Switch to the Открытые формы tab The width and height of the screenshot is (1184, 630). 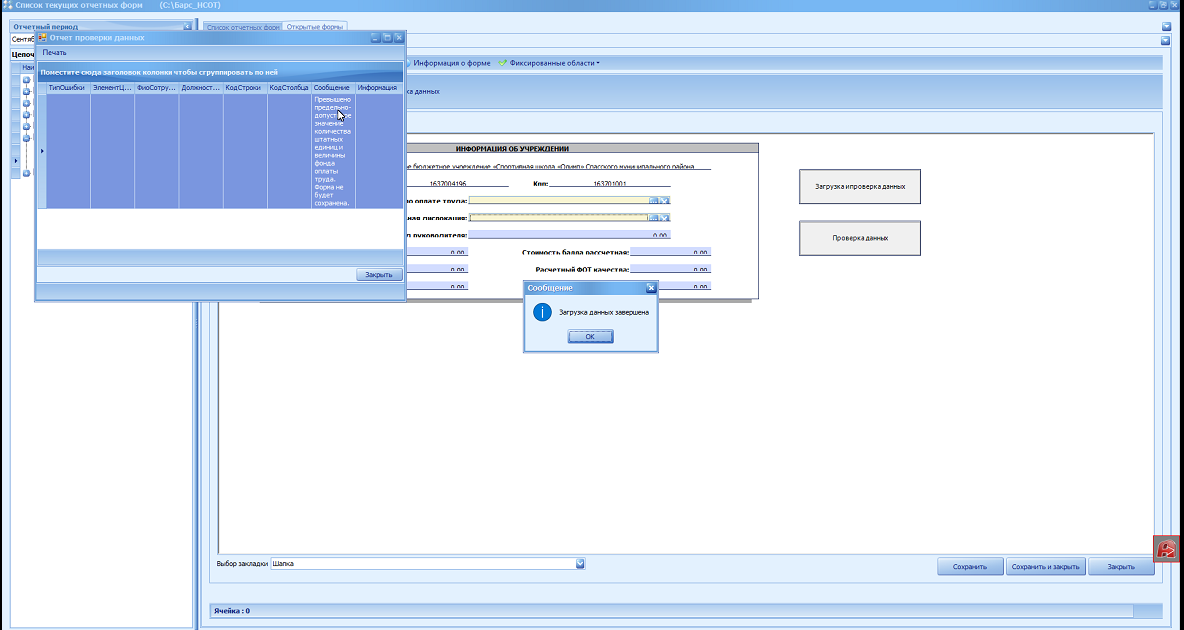(315, 27)
